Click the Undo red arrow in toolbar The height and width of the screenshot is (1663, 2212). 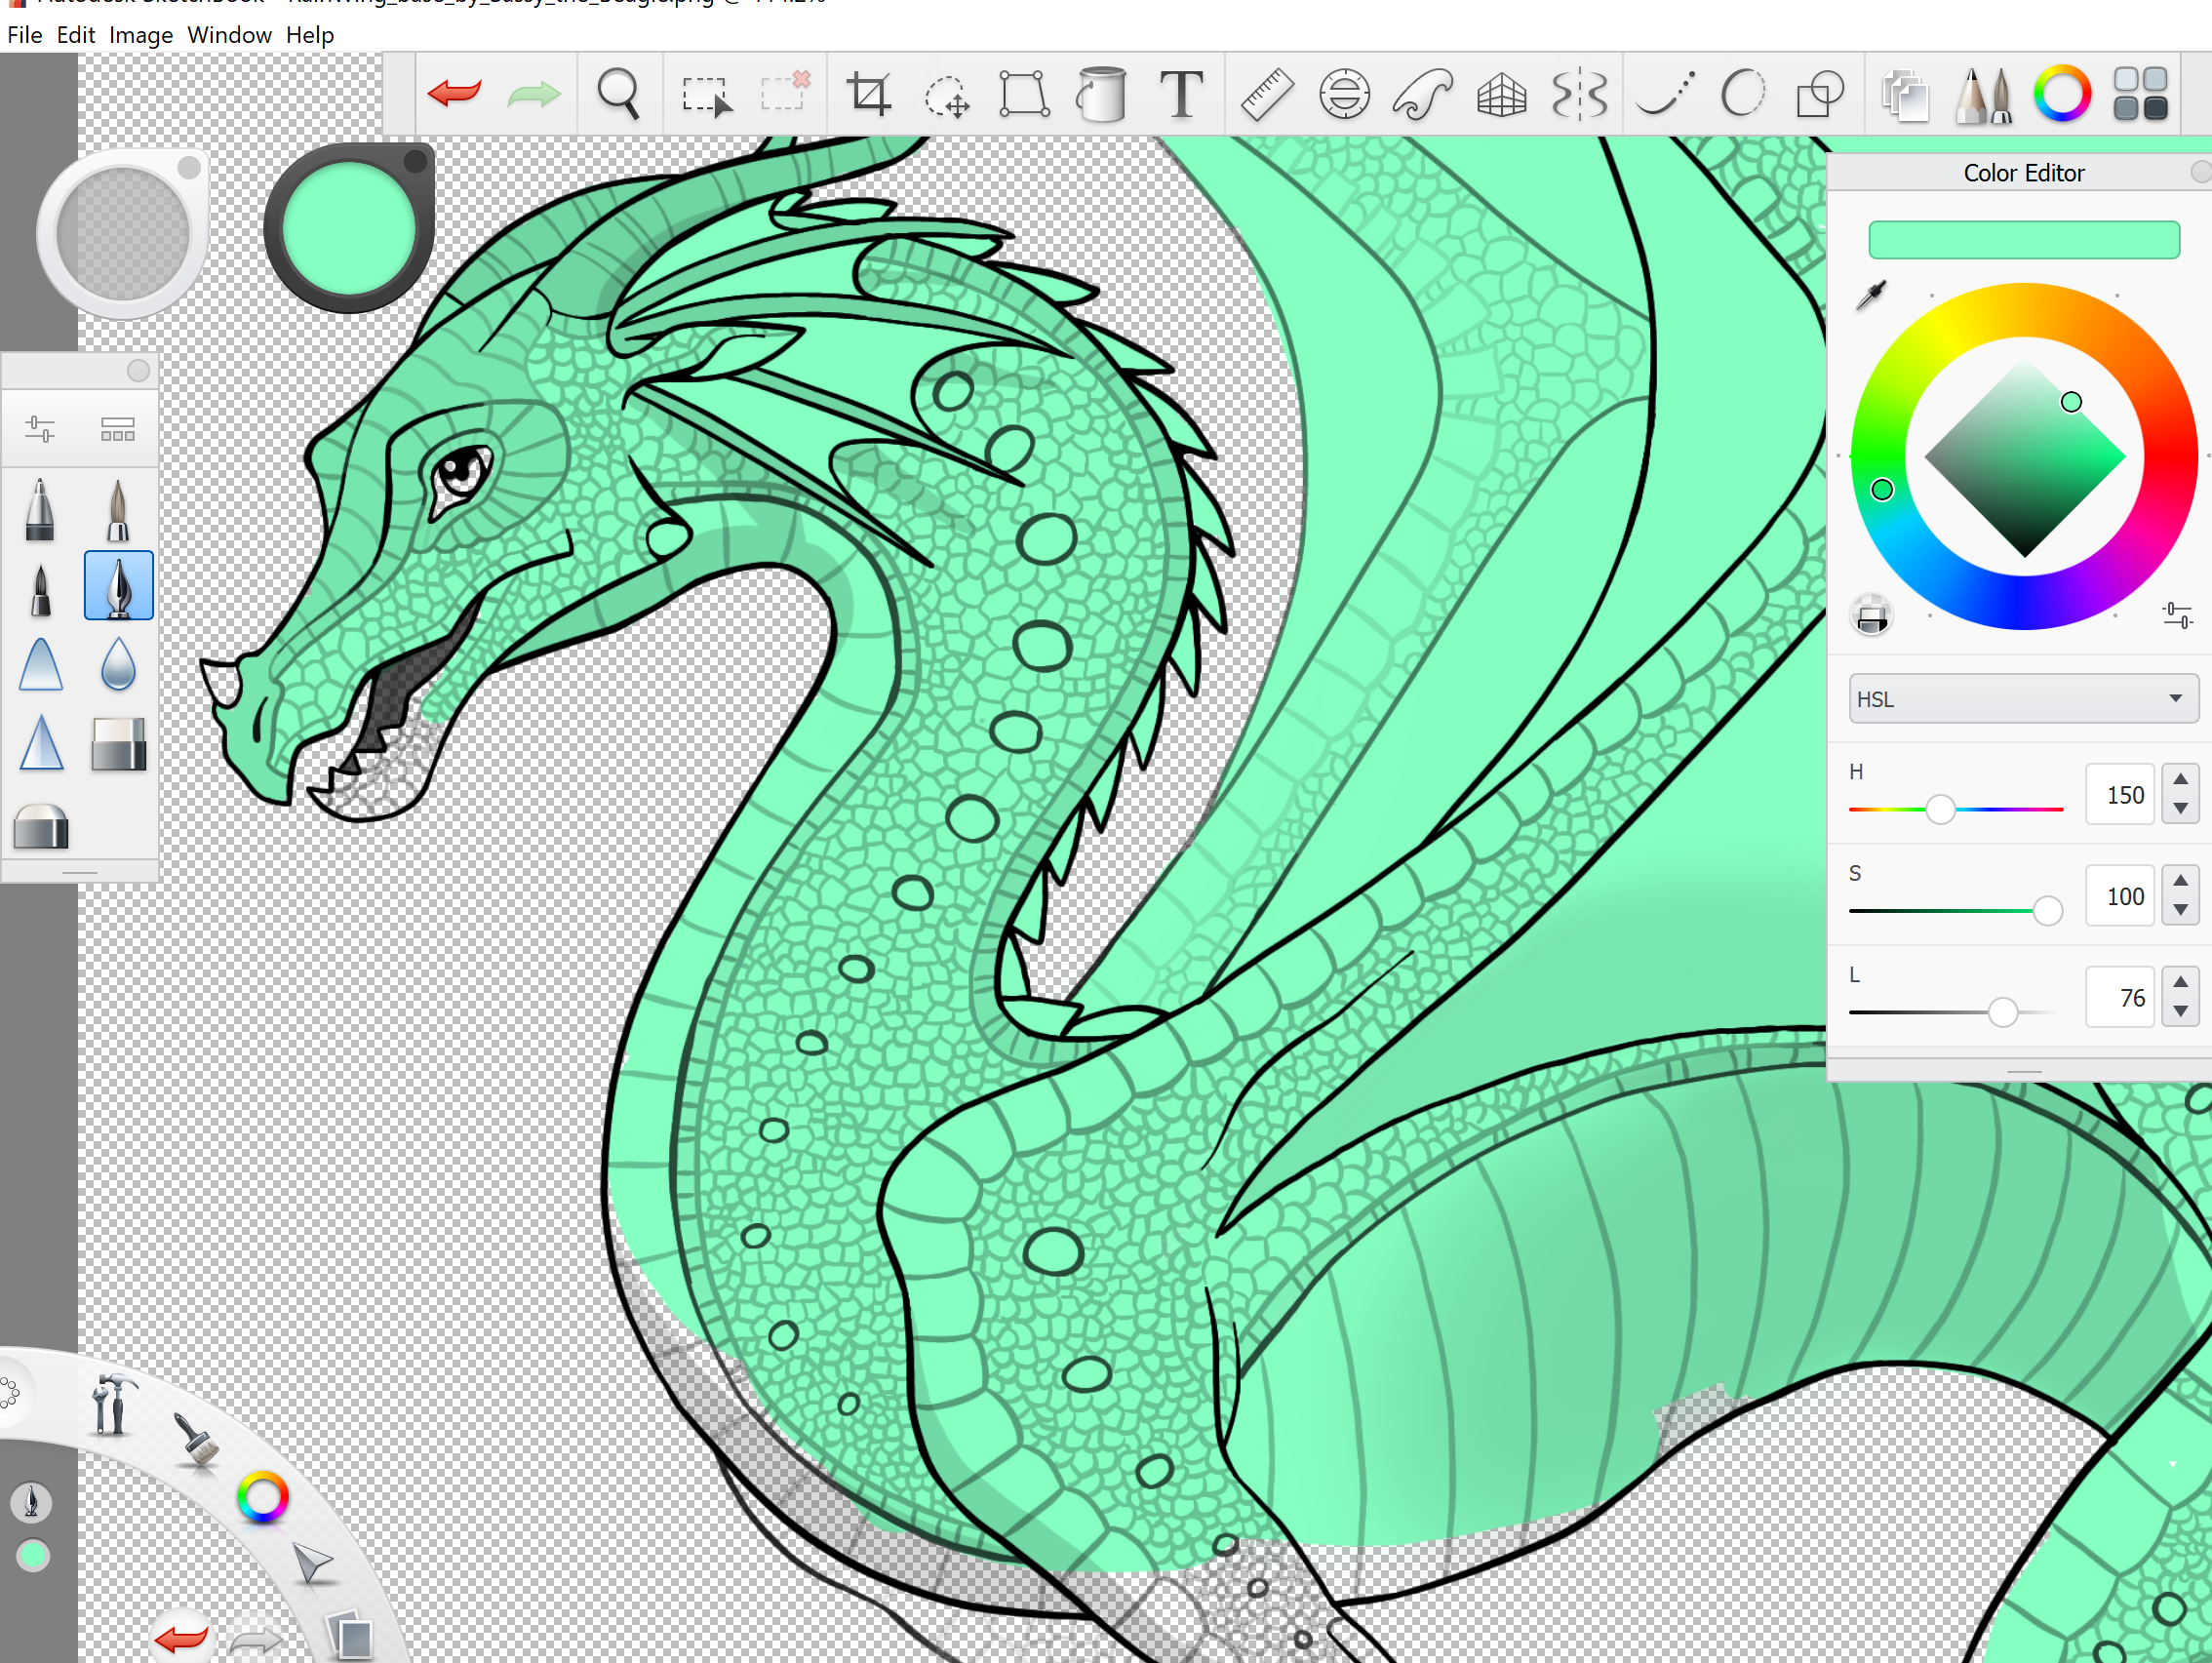454,94
